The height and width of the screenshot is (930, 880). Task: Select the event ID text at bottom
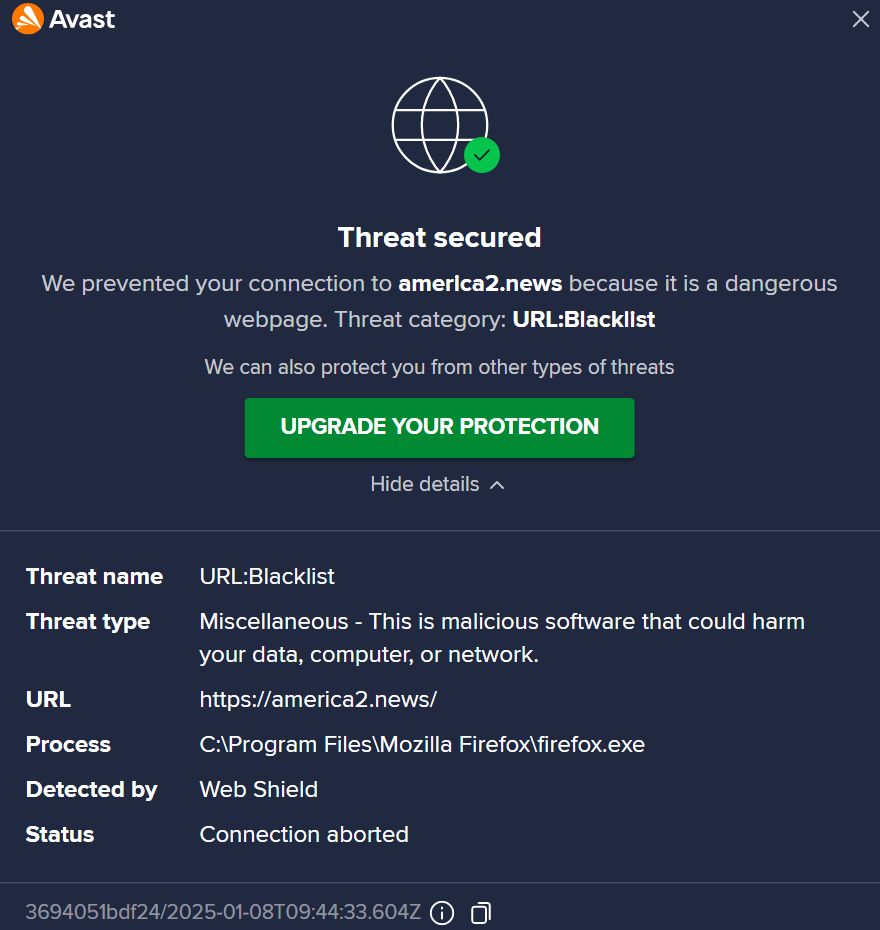[223, 912]
